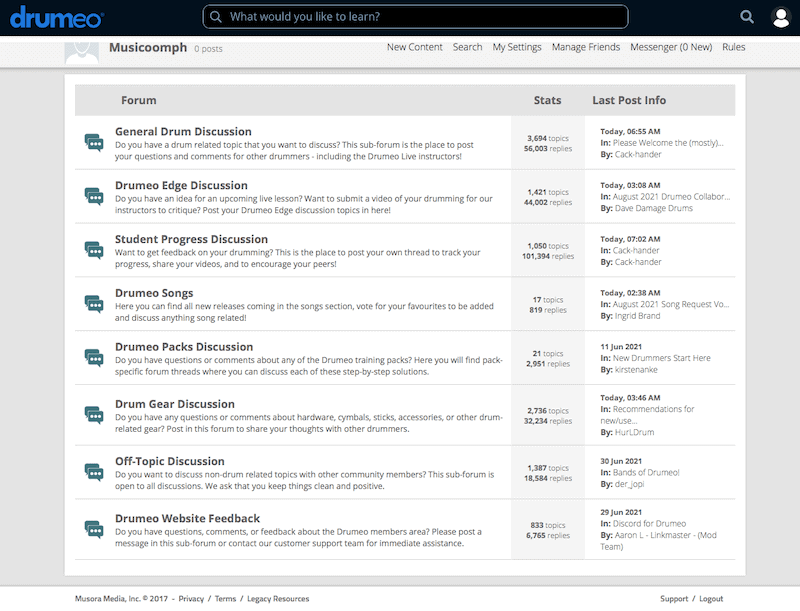Image resolution: width=800 pixels, height=611 pixels.
Task: Click the Drum Gear Discussion chat icon
Action: coord(94,415)
